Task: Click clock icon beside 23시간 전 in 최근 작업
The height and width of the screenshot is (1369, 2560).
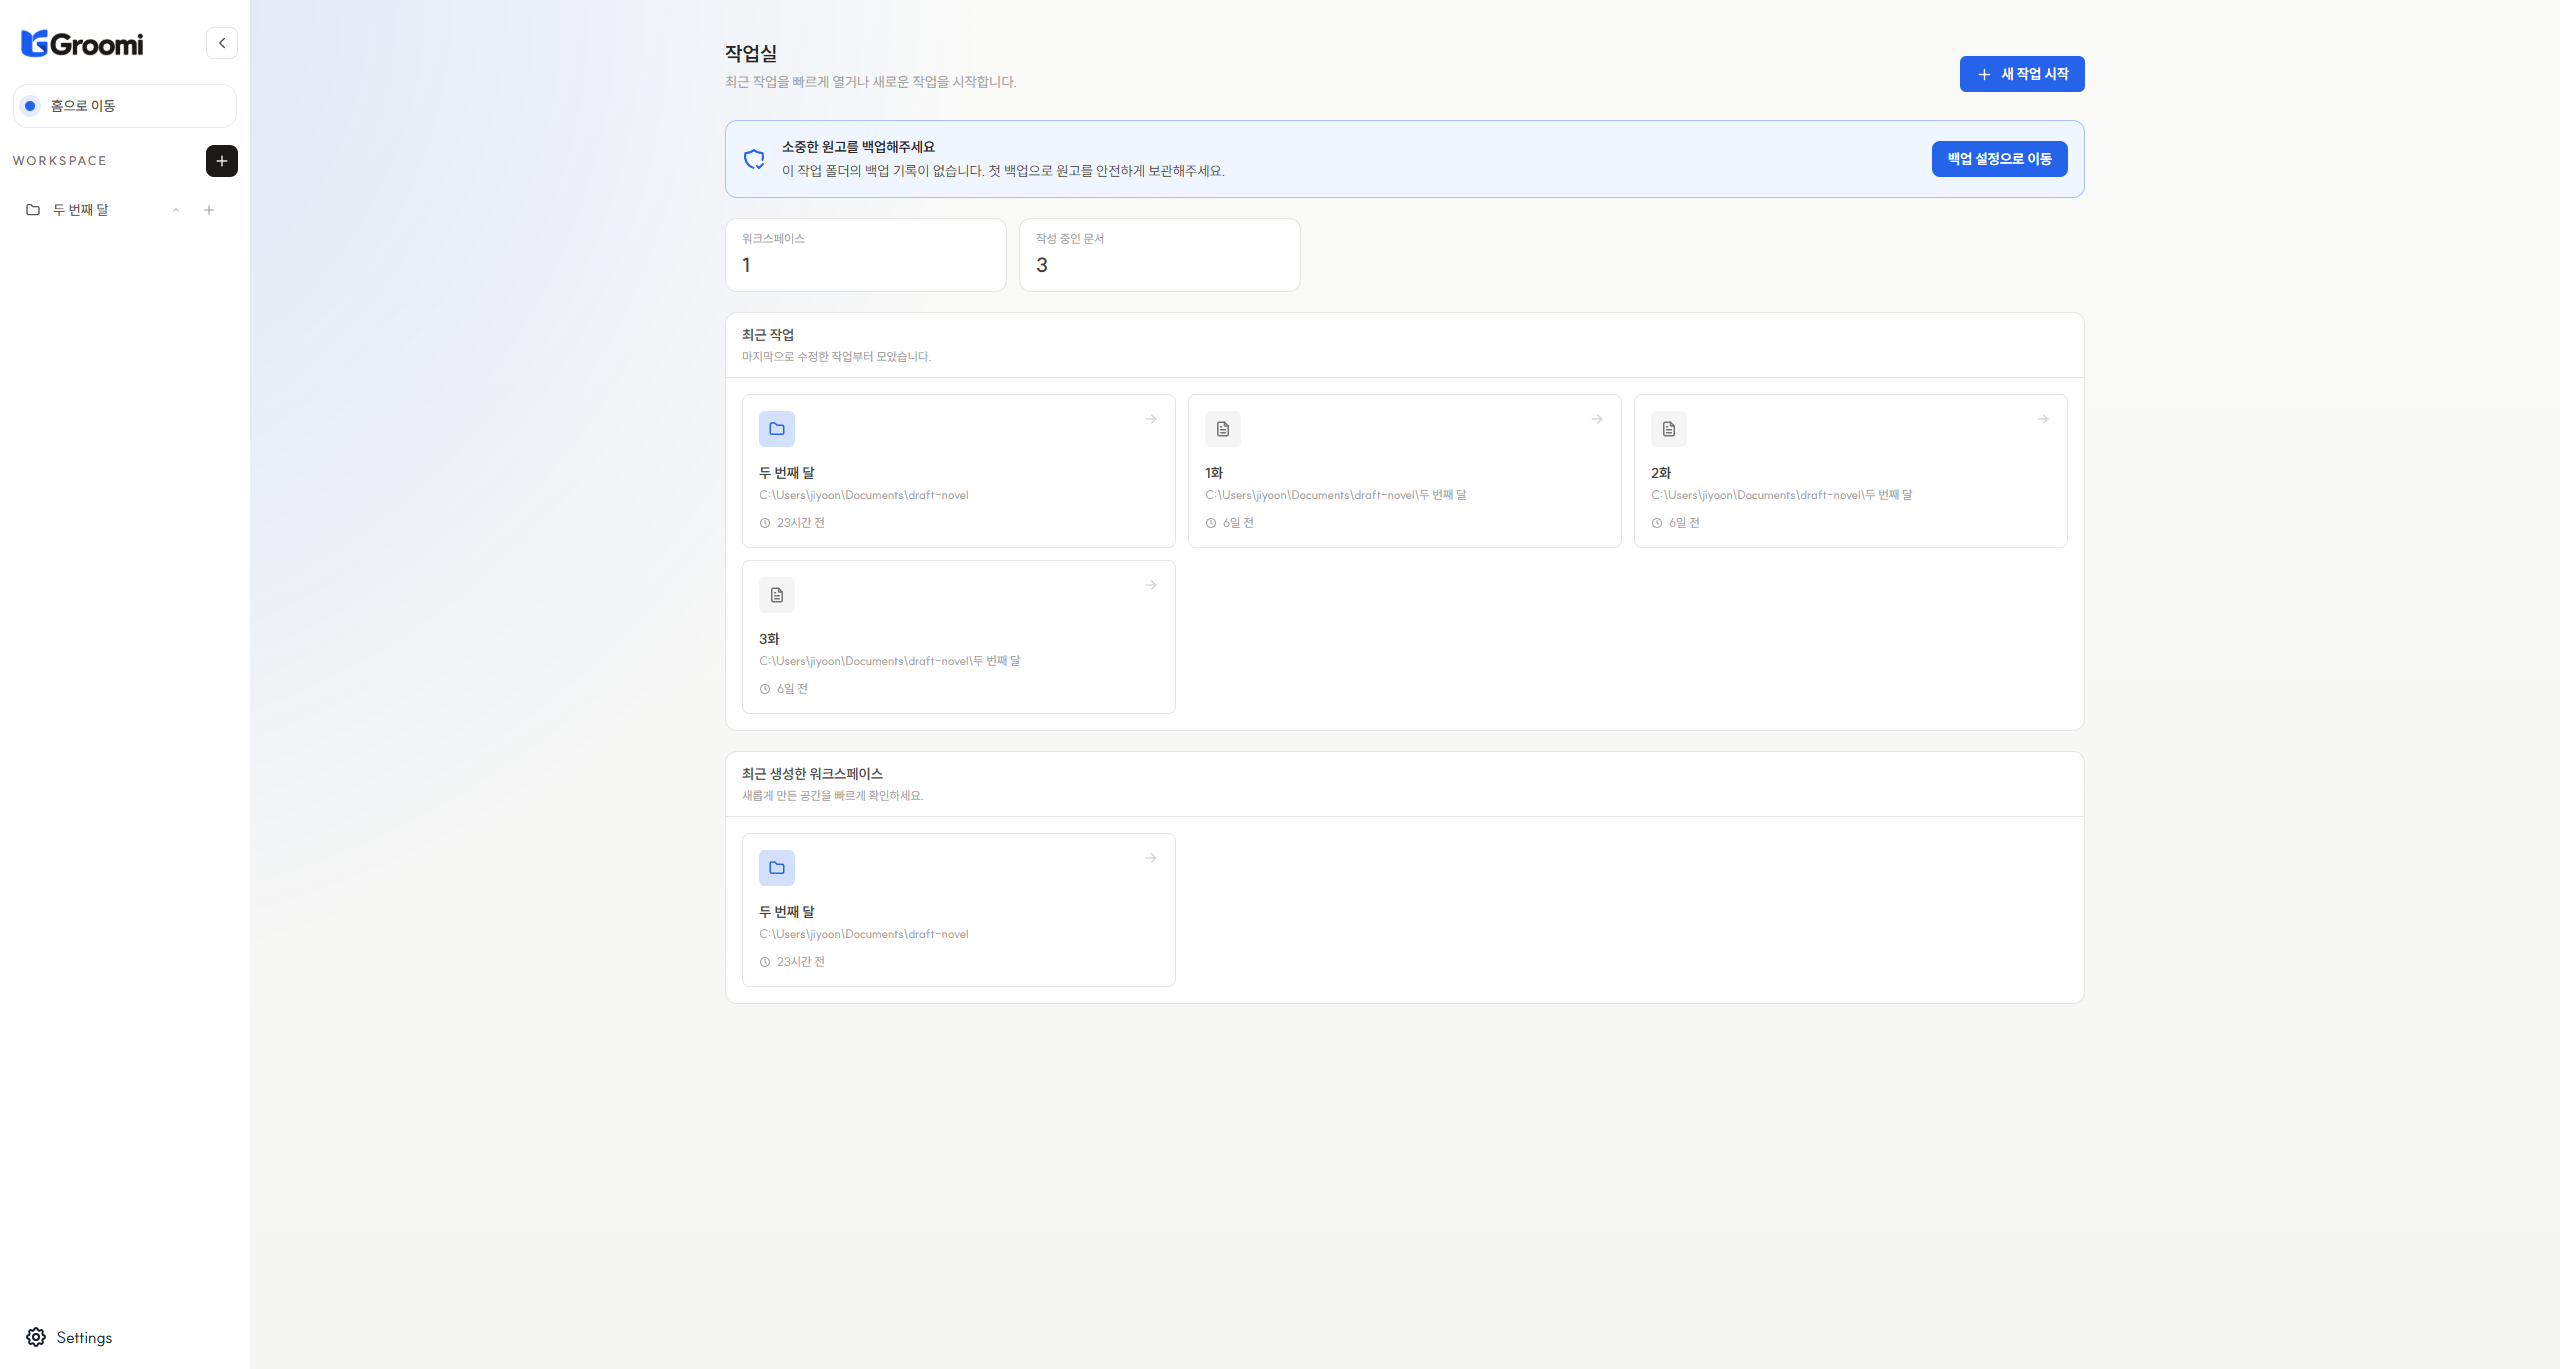Action: tap(765, 523)
